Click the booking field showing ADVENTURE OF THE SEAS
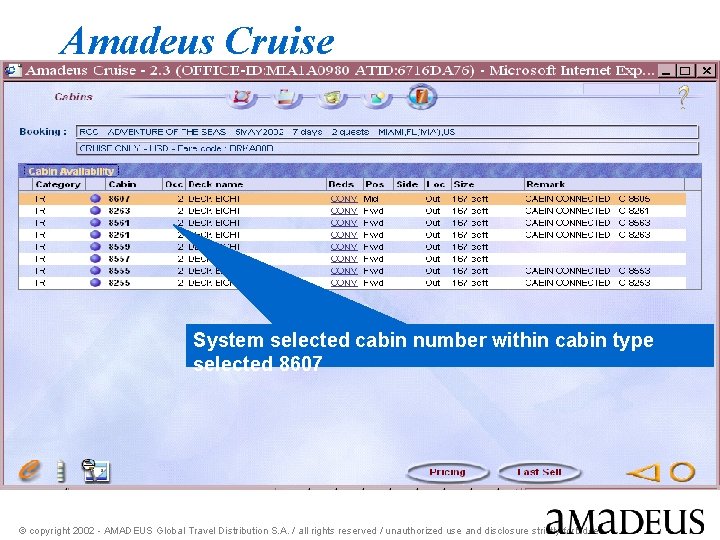This screenshot has width=720, height=540. (x=387, y=132)
